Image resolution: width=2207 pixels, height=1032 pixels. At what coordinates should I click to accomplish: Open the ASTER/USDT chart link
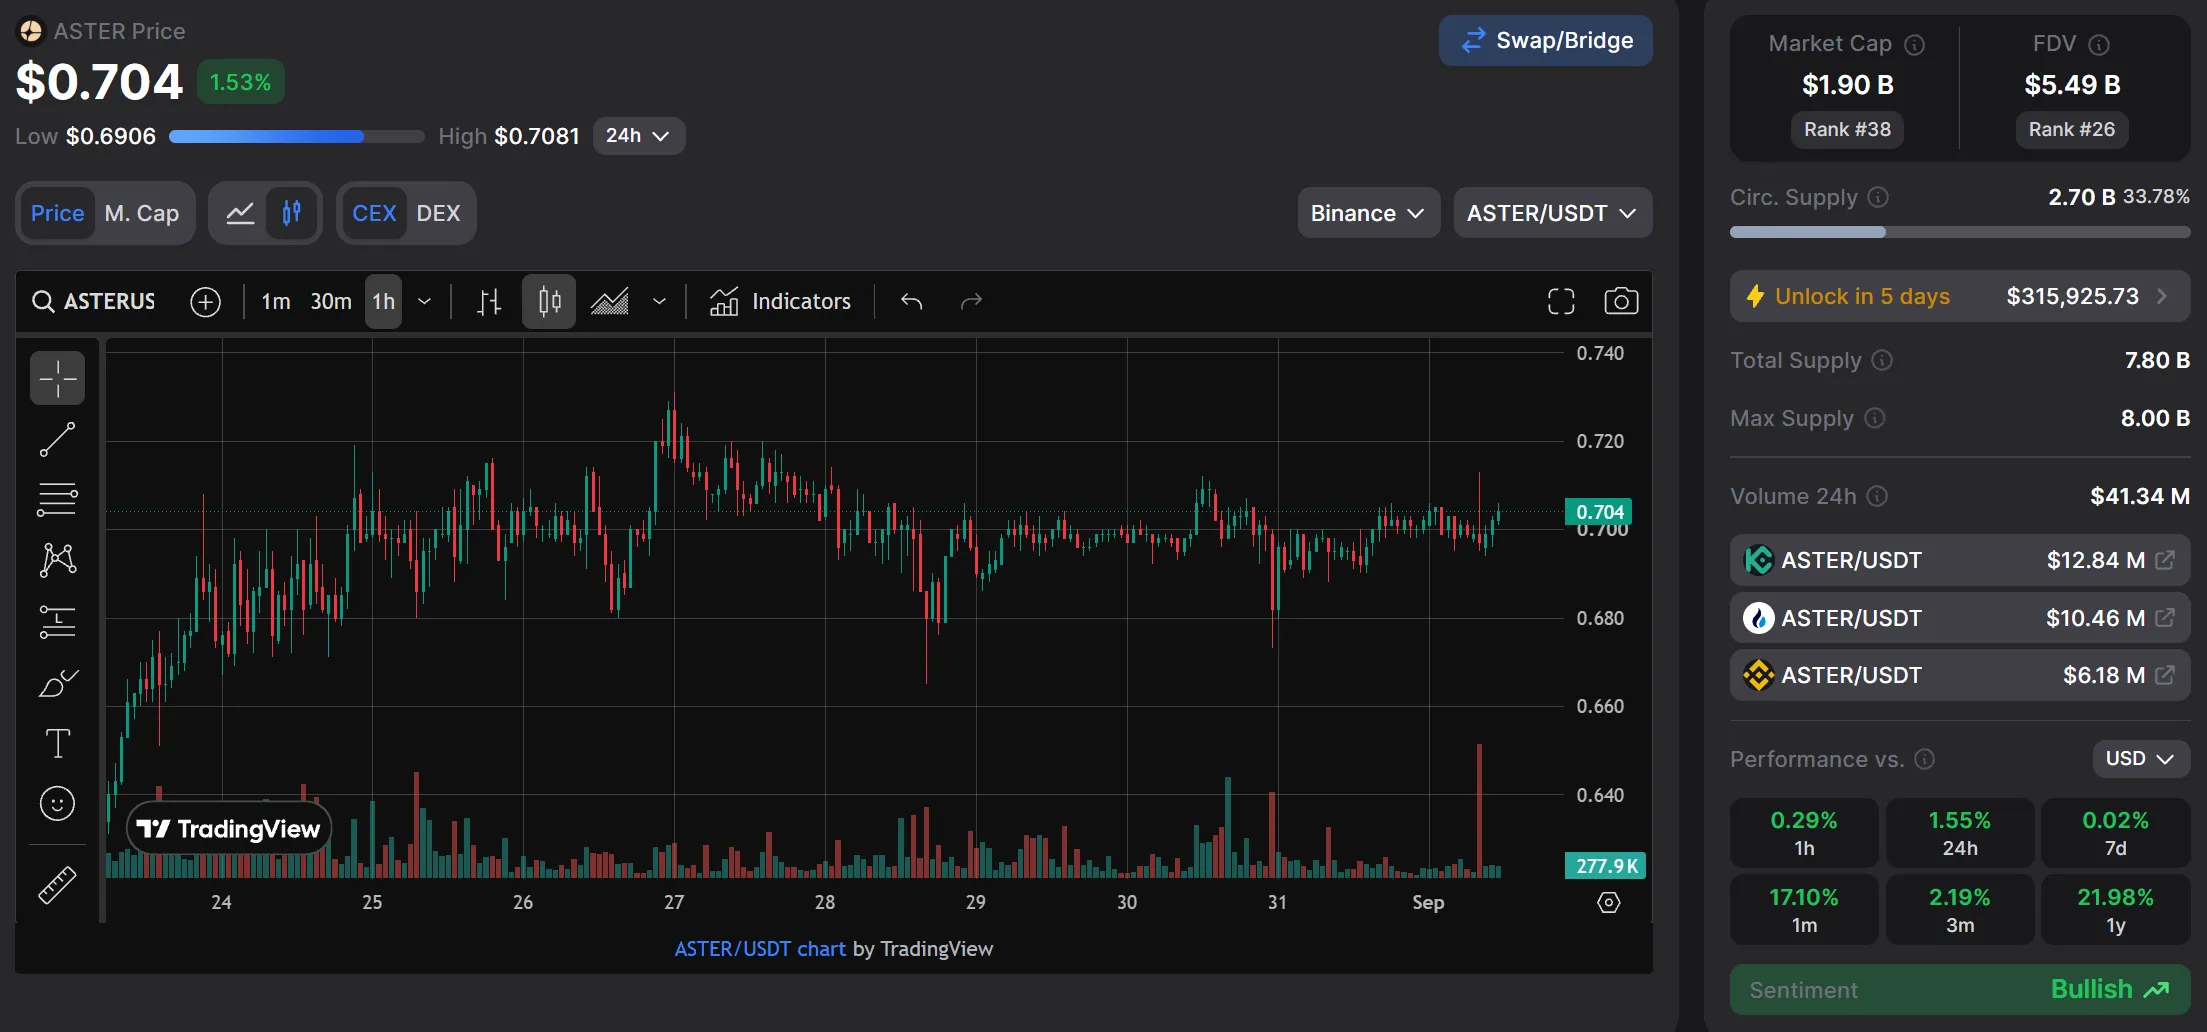click(x=760, y=949)
